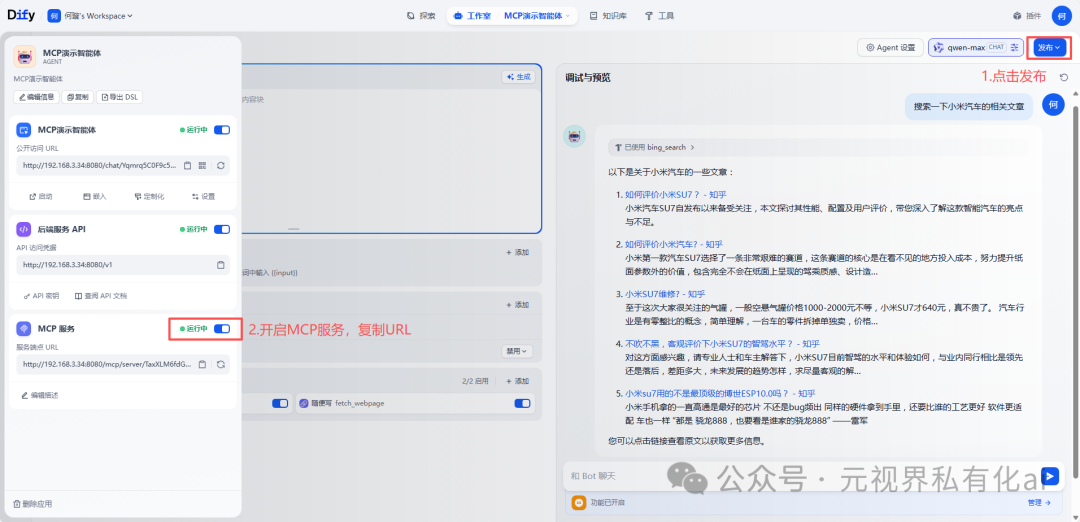Viewport: 1080px width, 522px height.
Task: Open link 小米su7用的不是最顶级的博世ESP10.0吗
Action: (x=720, y=394)
